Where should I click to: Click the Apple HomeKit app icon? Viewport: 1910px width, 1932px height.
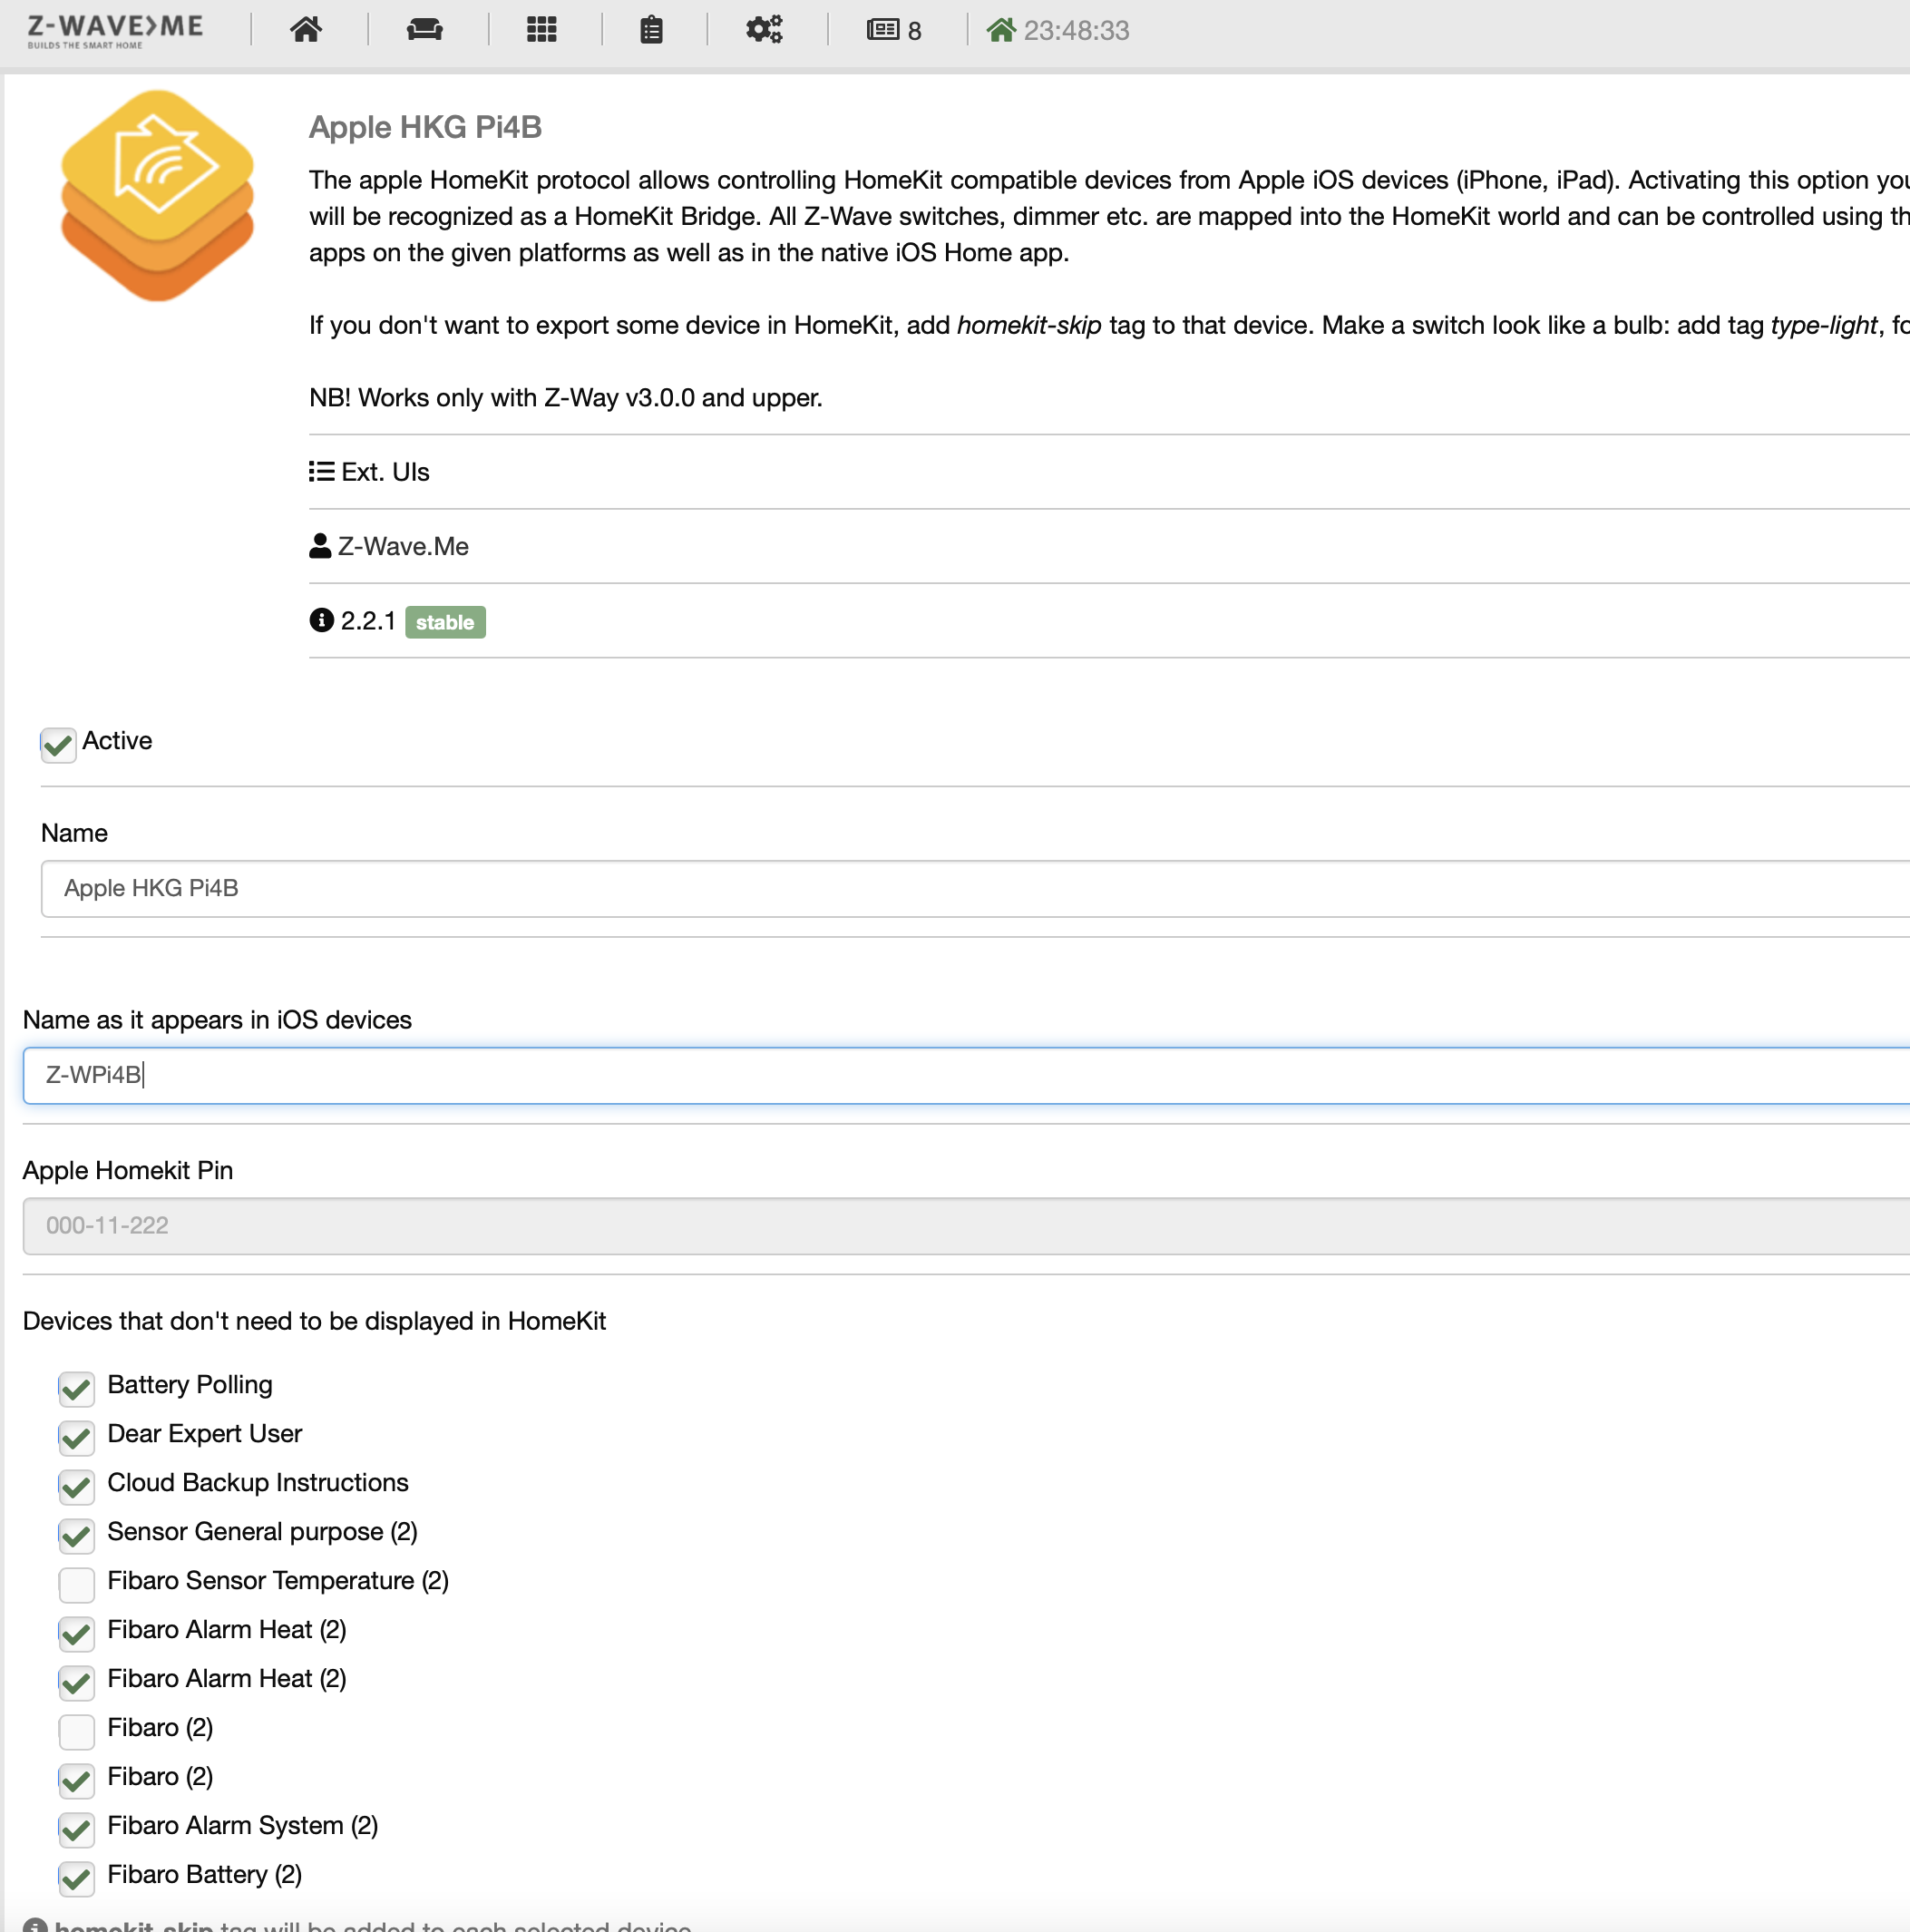[157, 196]
